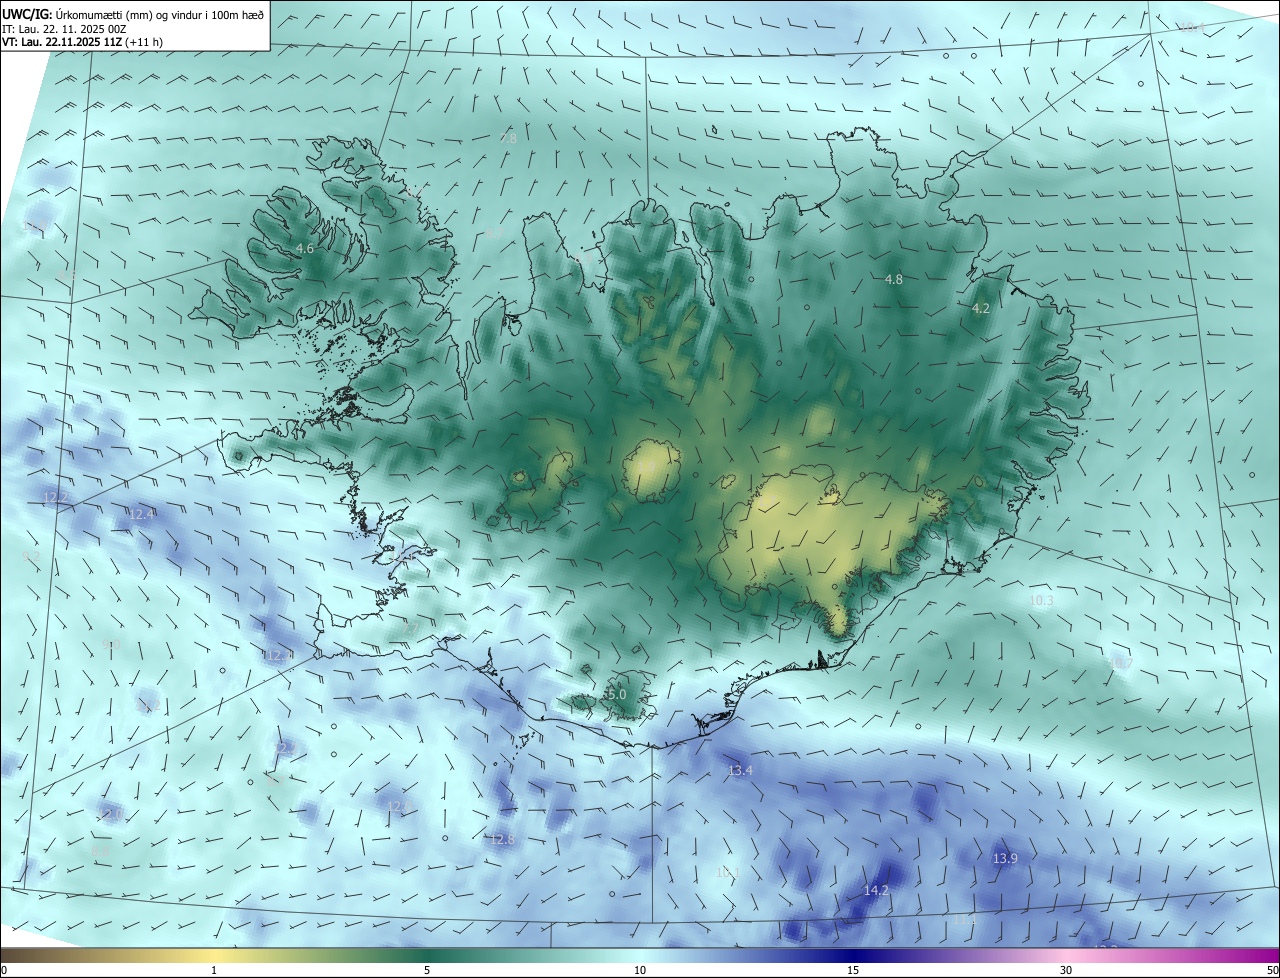The height and width of the screenshot is (978, 1280).
Task: Click the 10.3 value label
Action: (x=1041, y=601)
